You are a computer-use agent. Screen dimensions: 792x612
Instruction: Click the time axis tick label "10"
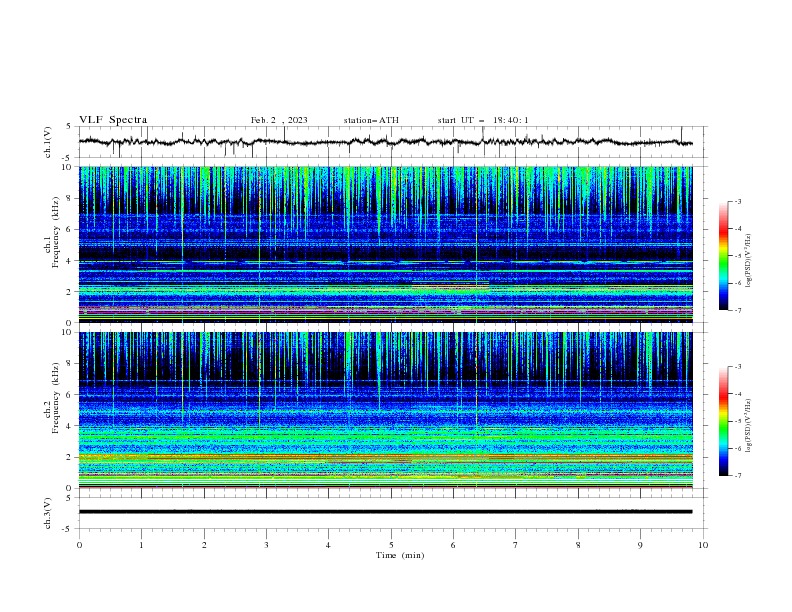[703, 545]
